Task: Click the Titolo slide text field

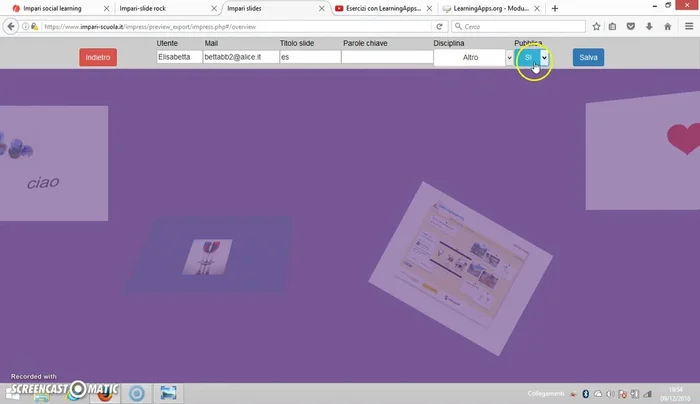Action: (308, 58)
